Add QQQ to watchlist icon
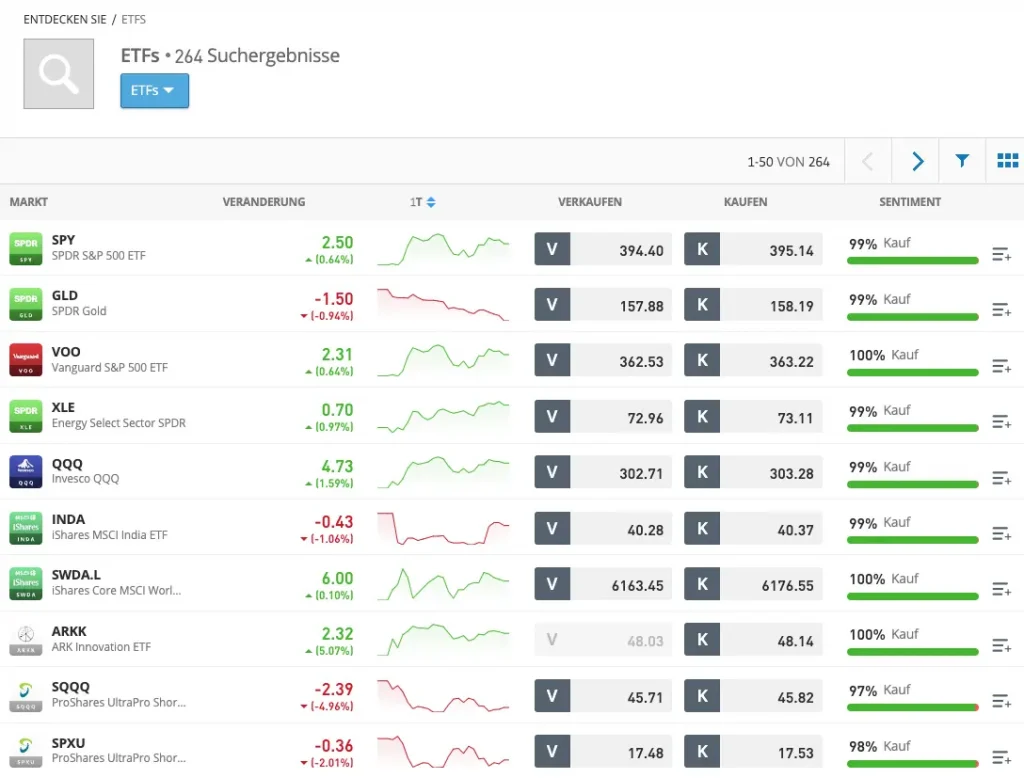Screen dimensions: 1024x778 pos(1001,479)
